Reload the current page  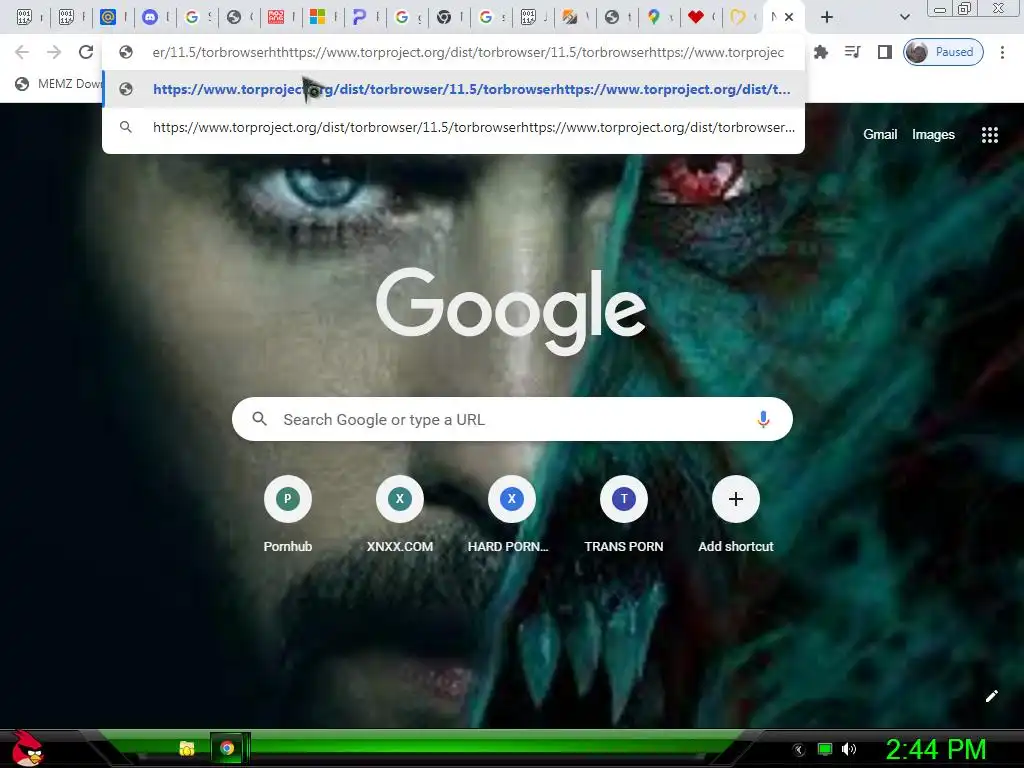click(86, 52)
